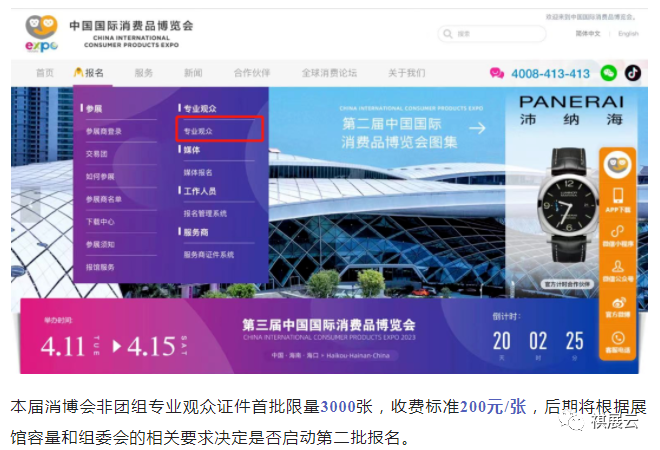Click 中国国际消费品博览会 header title
The image size is (660, 450).
(x=131, y=26)
